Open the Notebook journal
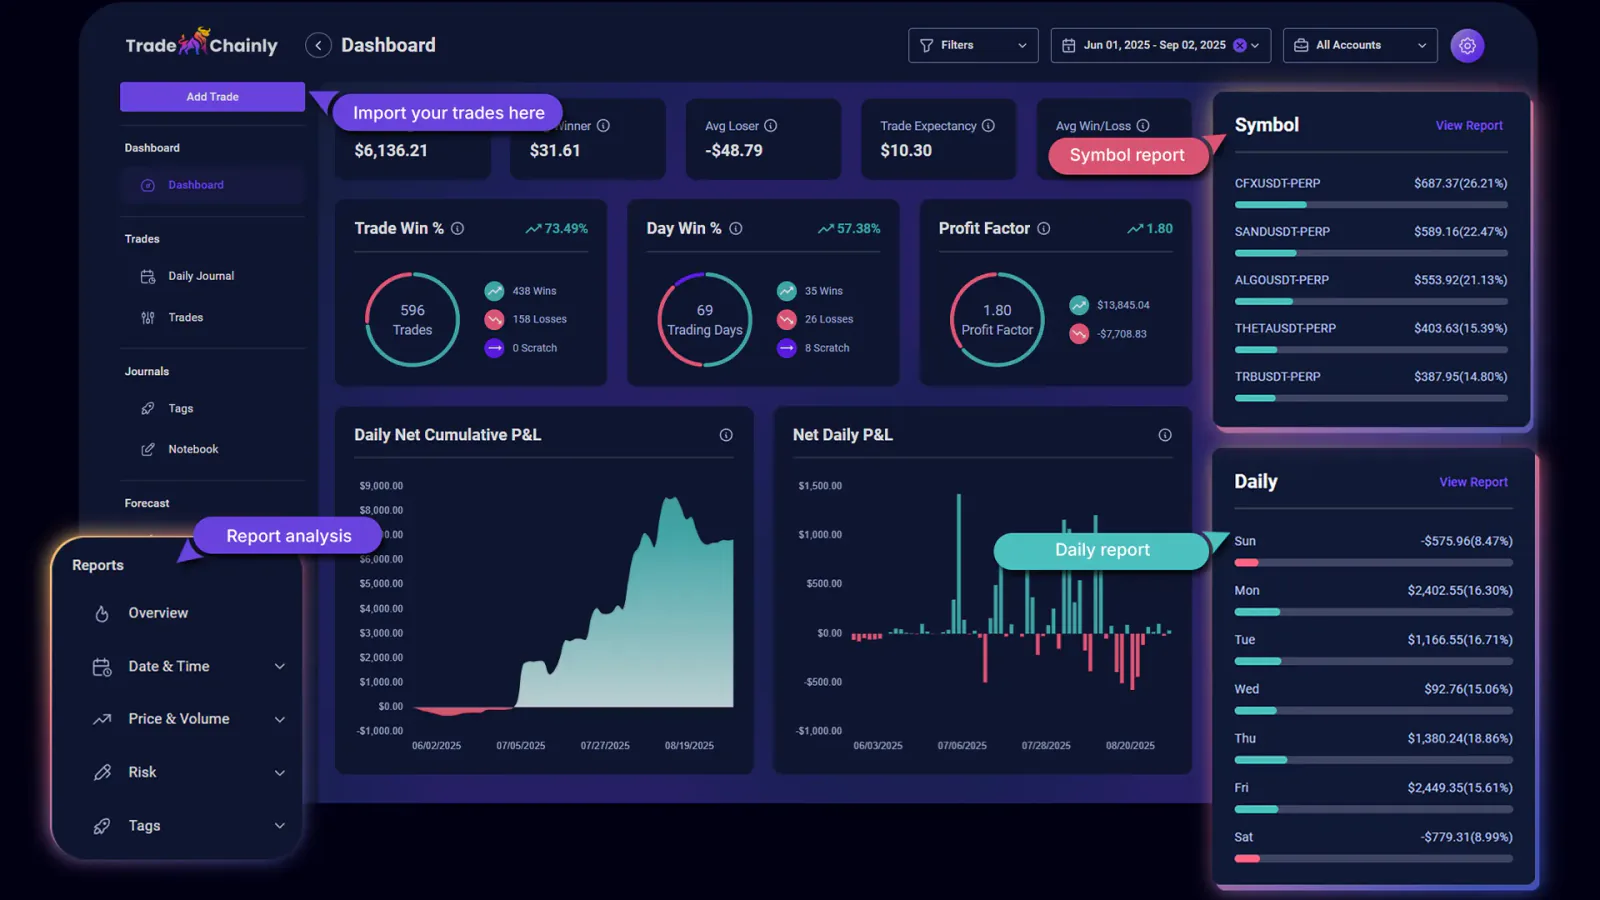The width and height of the screenshot is (1600, 900). 192,449
